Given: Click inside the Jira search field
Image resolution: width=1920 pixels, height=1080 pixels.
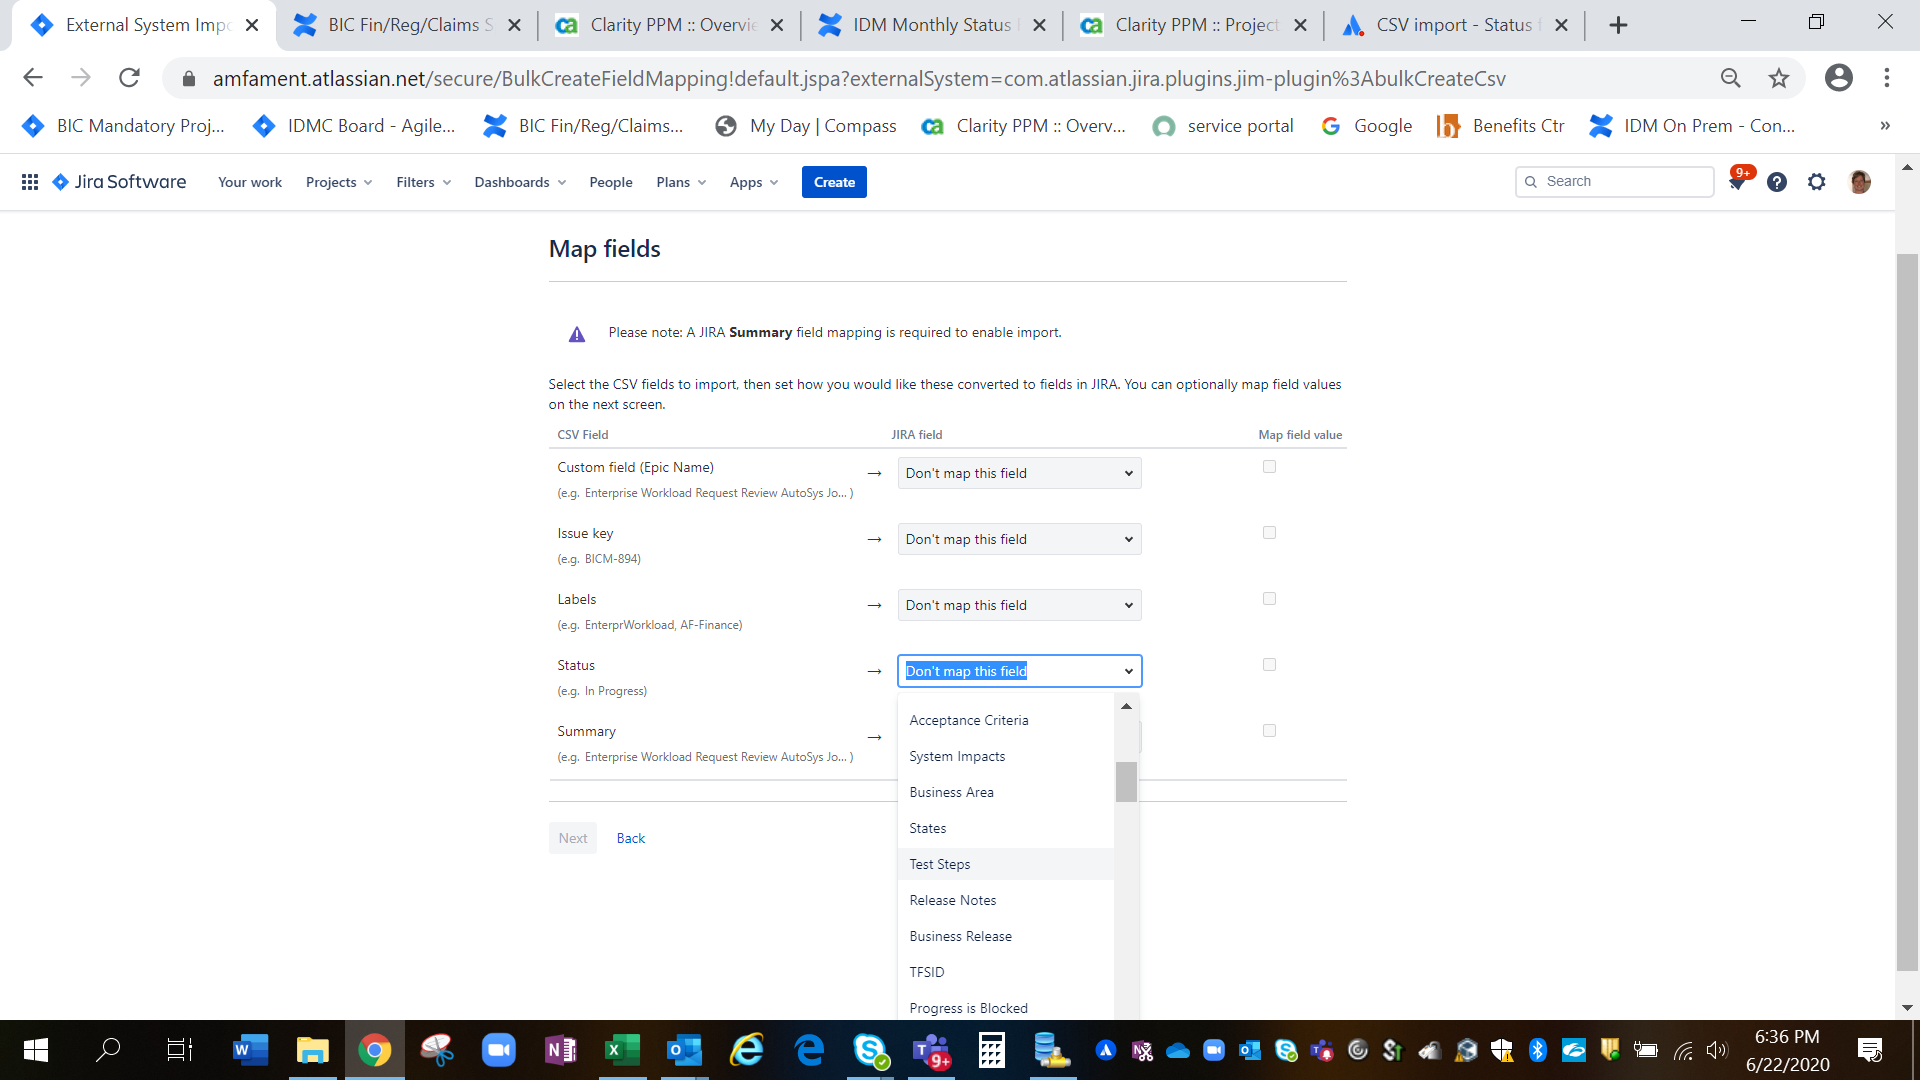Looking at the screenshot, I should click(x=1614, y=181).
